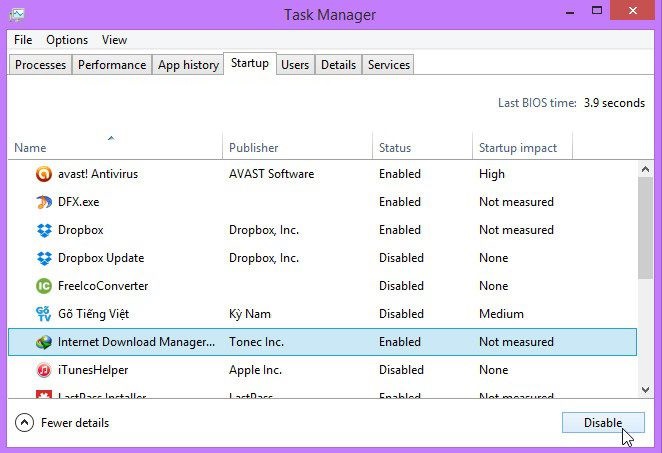
Task: Sort by the Publisher column header
Action: pyautogui.click(x=297, y=146)
